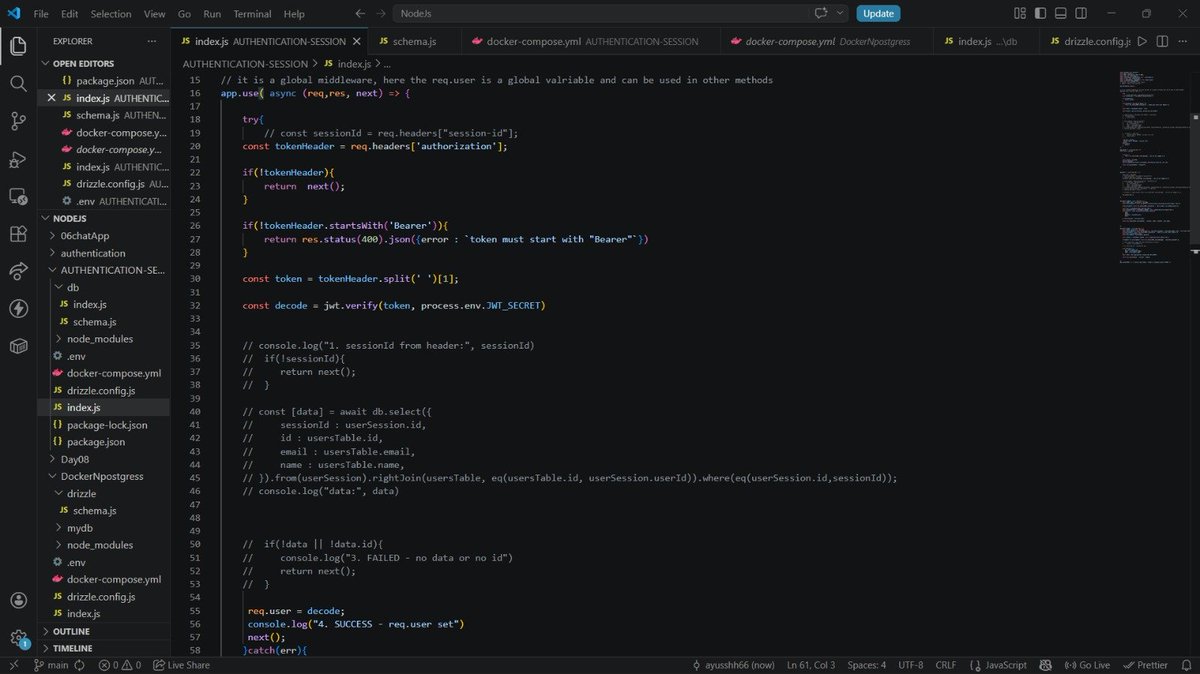Image resolution: width=1200 pixels, height=674 pixels.
Task: Open the remote window indicator in status bar
Action: click(x=12, y=665)
